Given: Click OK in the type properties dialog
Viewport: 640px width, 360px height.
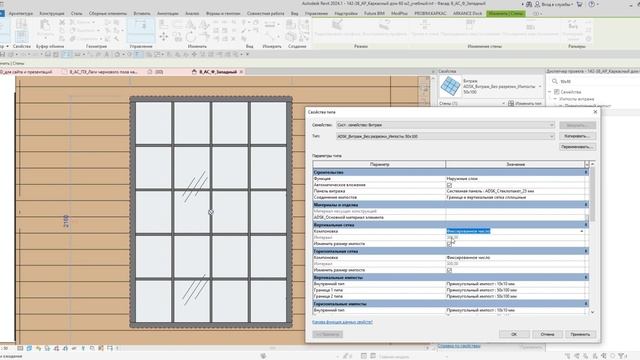Looking at the screenshot, I should [x=514, y=334].
